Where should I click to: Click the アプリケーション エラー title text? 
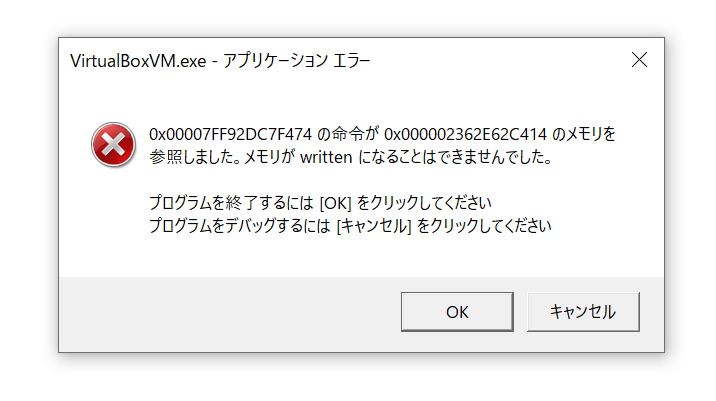296,61
